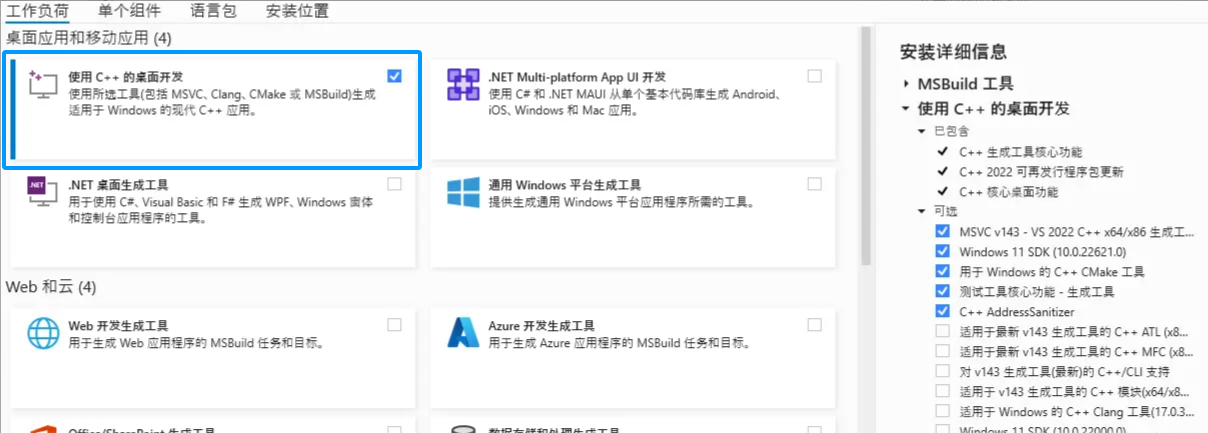Uncheck the C++ AddressSanitizer option

pos(942,311)
